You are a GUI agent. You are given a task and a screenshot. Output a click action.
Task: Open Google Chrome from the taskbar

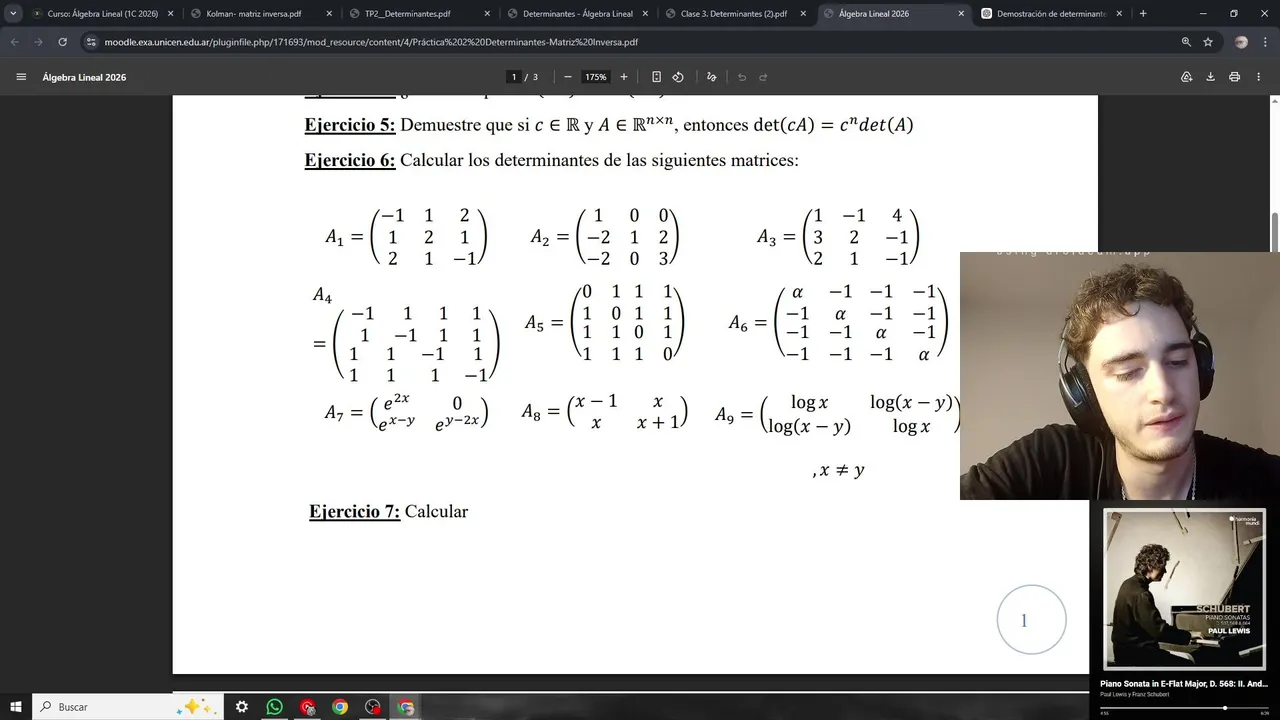pos(340,707)
